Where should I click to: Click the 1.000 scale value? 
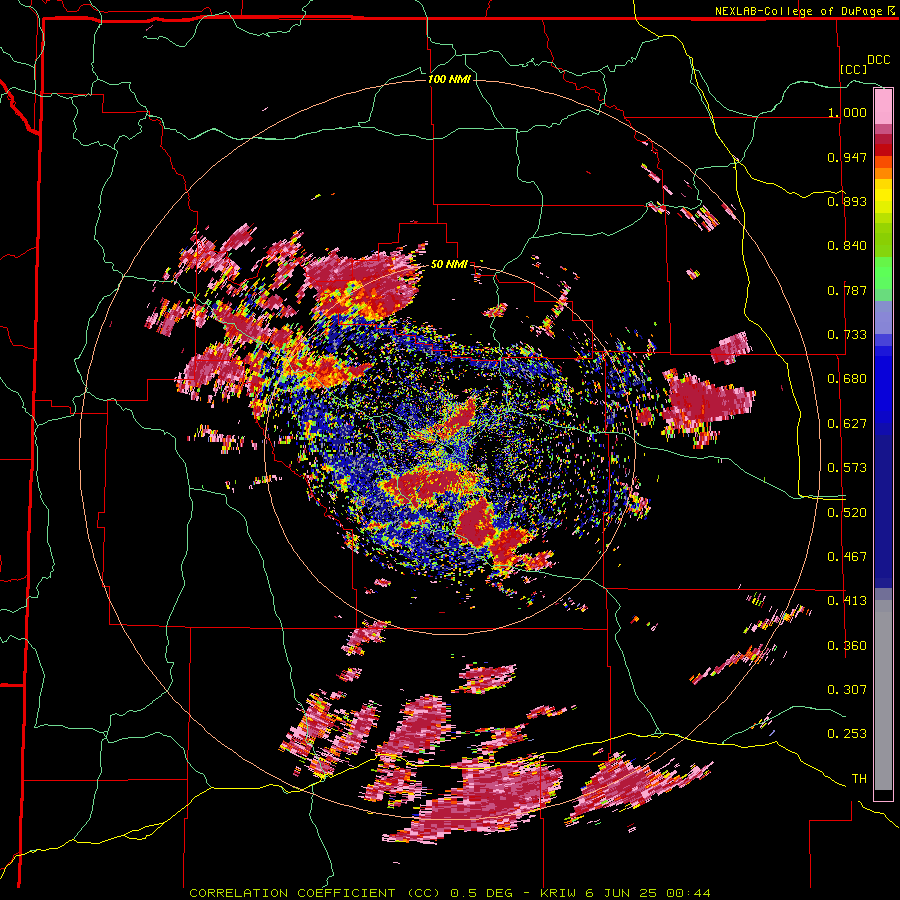(847, 112)
